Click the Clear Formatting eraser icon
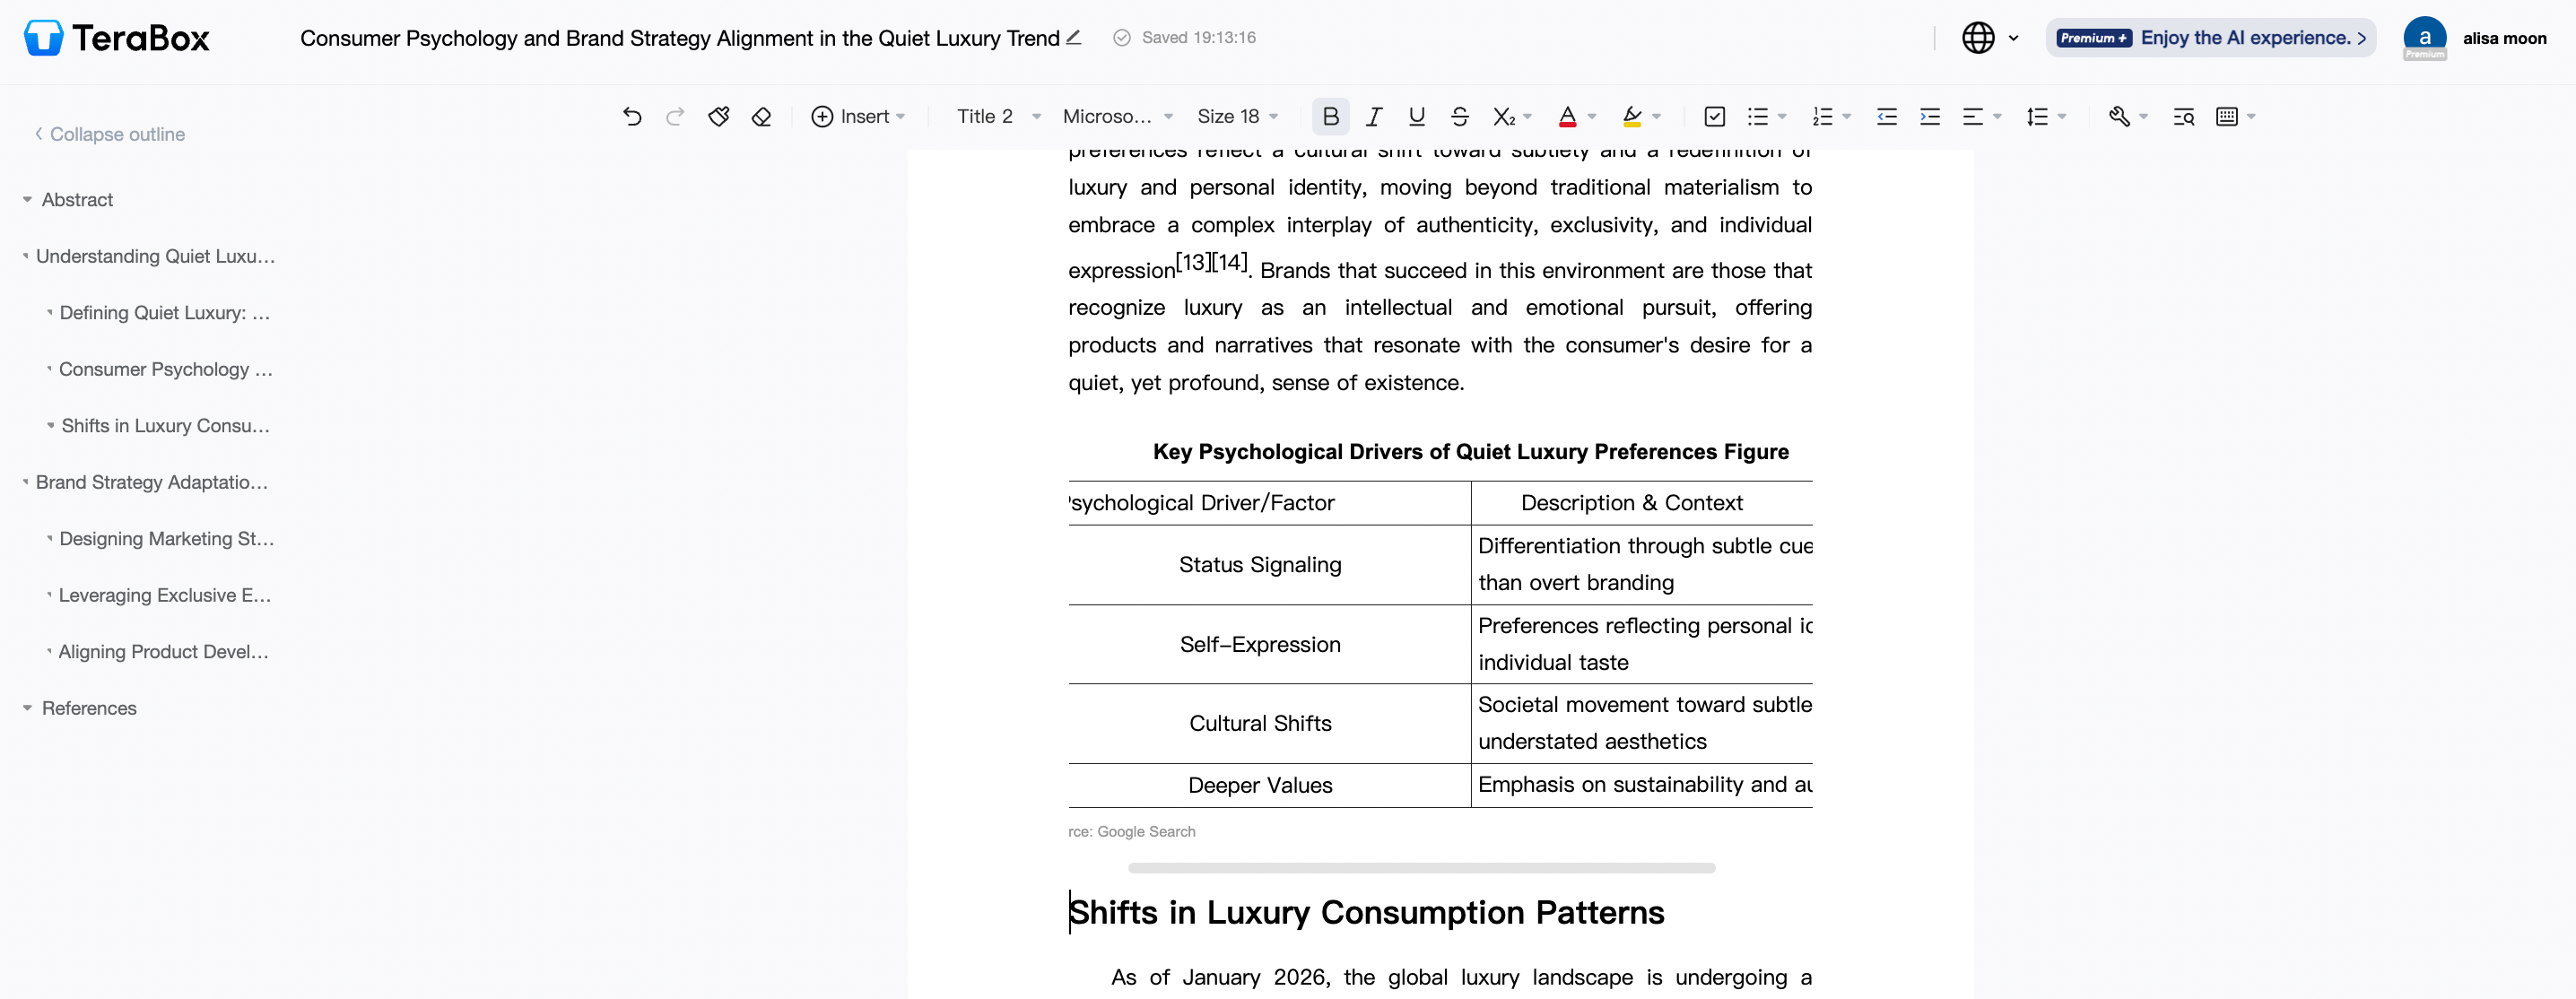Image resolution: width=2576 pixels, height=999 pixels. 761,116
